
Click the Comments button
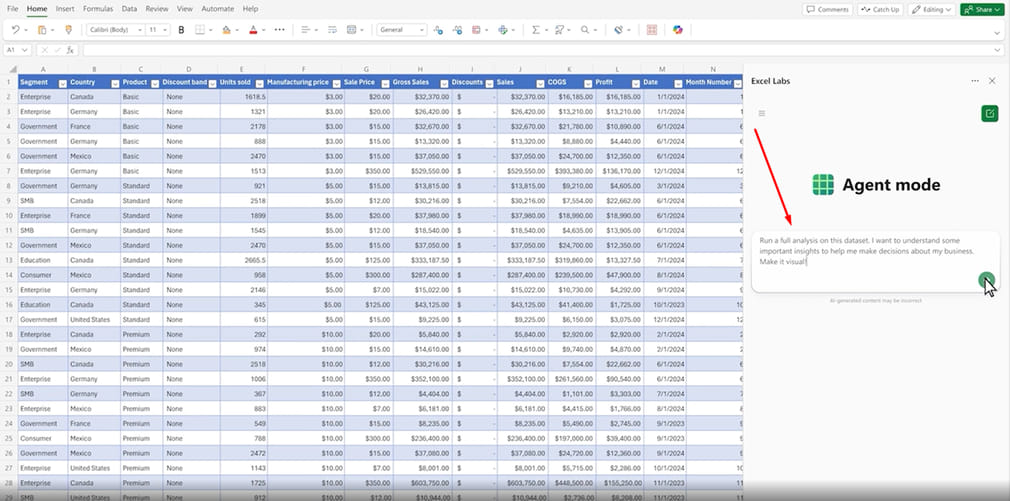[827, 9]
